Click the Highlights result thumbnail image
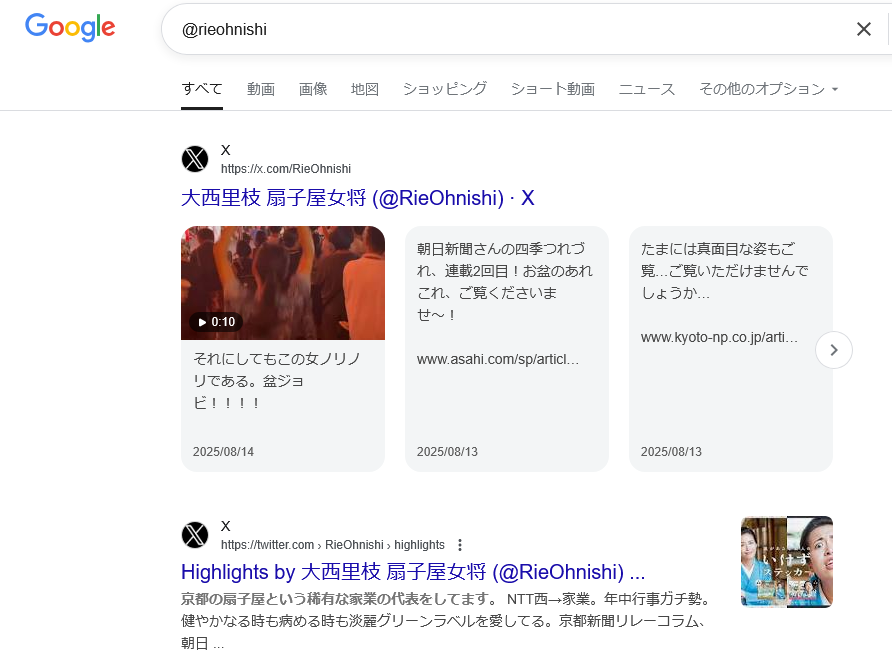 tap(786, 562)
